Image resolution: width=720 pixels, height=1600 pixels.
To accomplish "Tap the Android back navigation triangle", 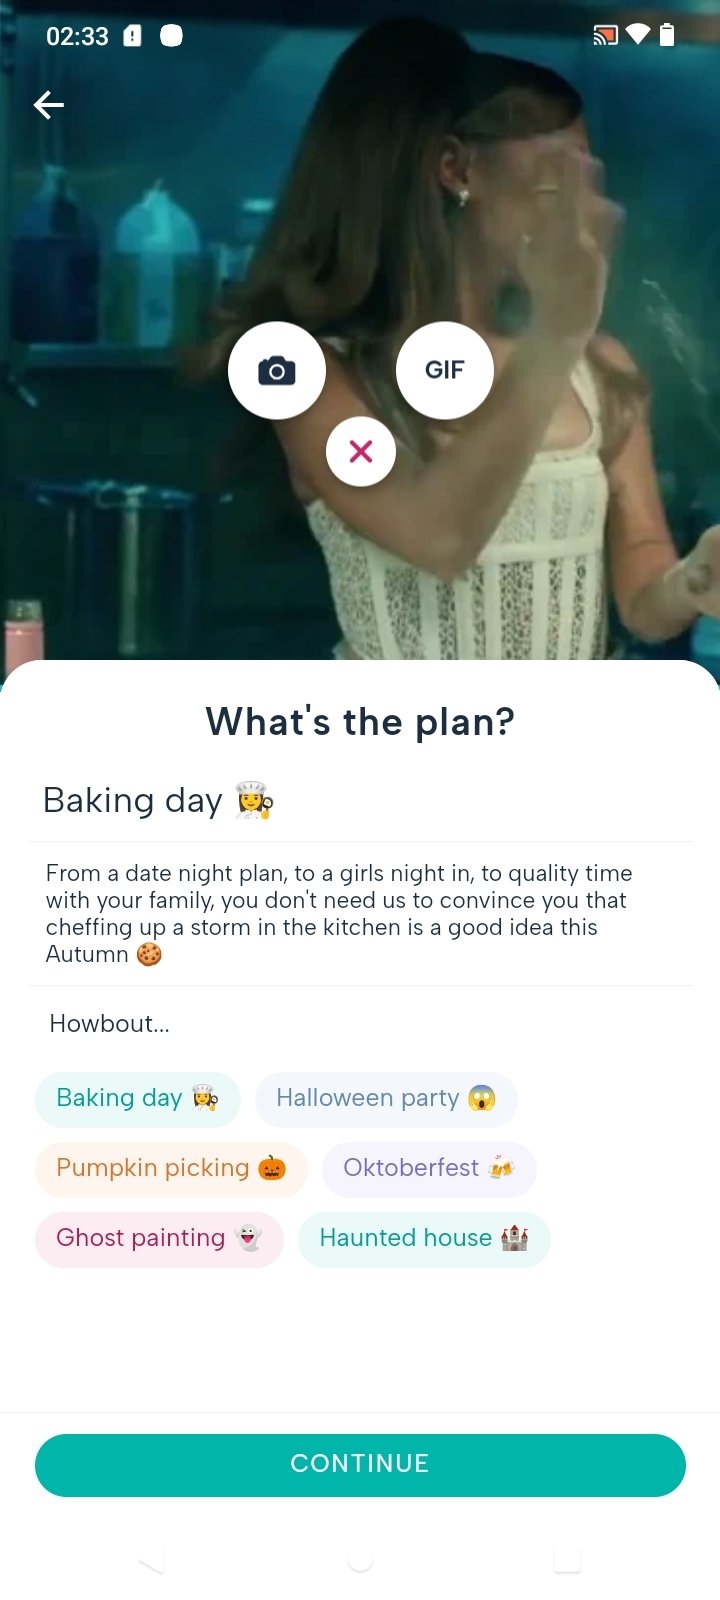I will (x=152, y=1559).
